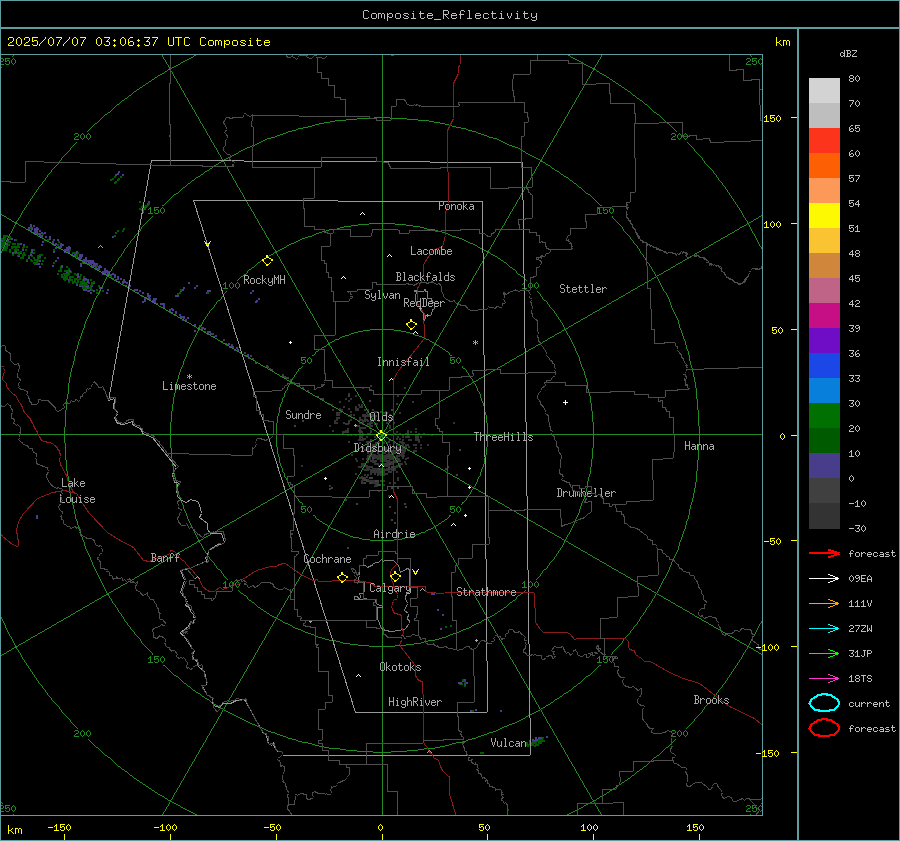The height and width of the screenshot is (841, 900).
Task: Click the Strathmore city label
Action: tap(486, 592)
